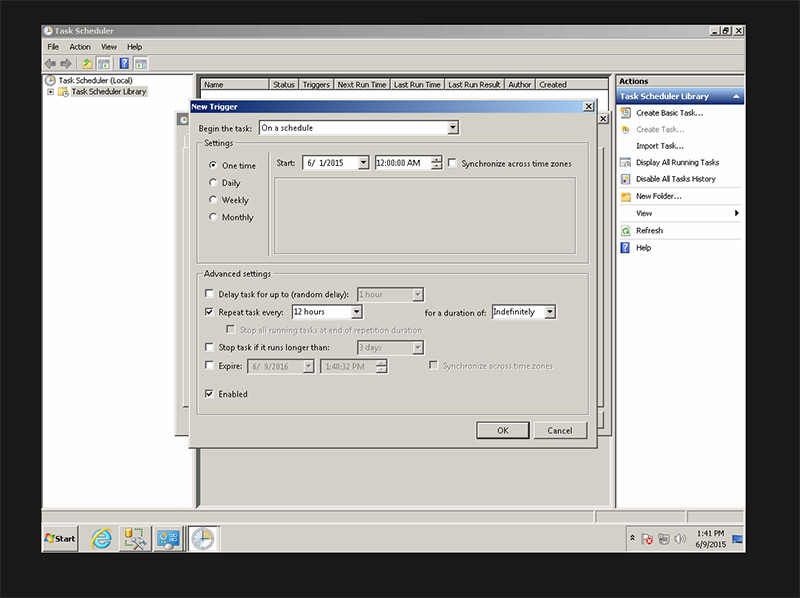This screenshot has width=800, height=598.
Task: Click the Name column header
Action: (x=235, y=85)
